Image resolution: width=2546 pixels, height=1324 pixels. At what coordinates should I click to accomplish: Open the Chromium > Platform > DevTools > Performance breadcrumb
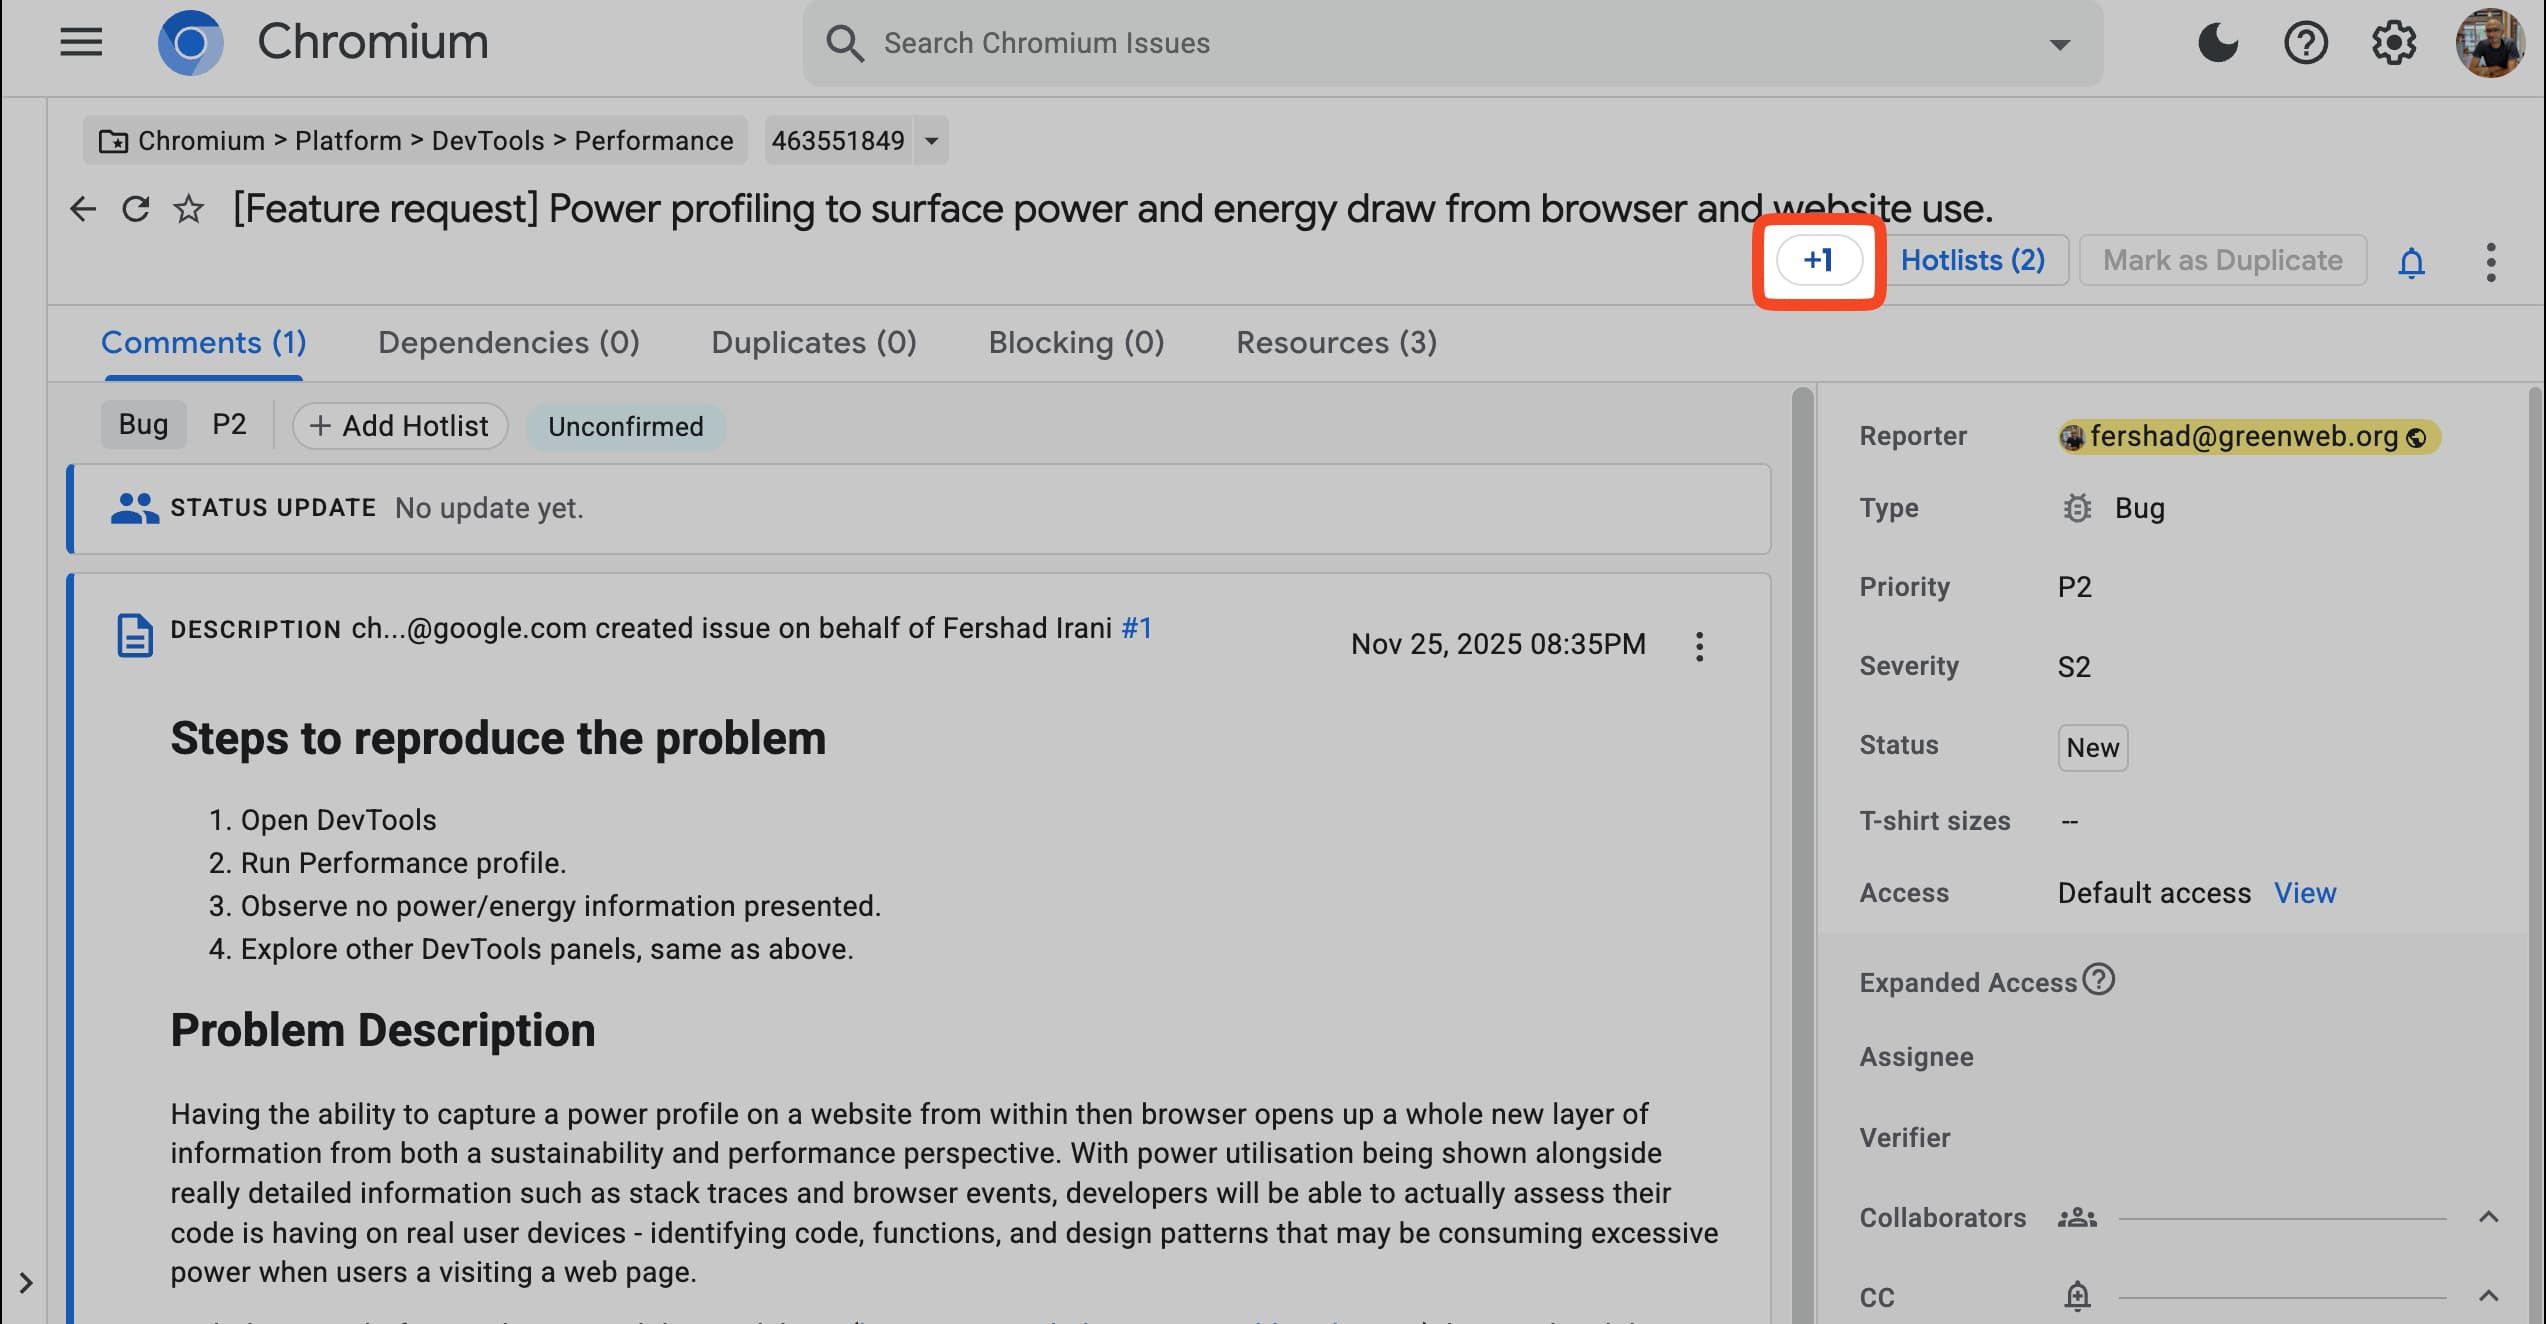coord(416,140)
